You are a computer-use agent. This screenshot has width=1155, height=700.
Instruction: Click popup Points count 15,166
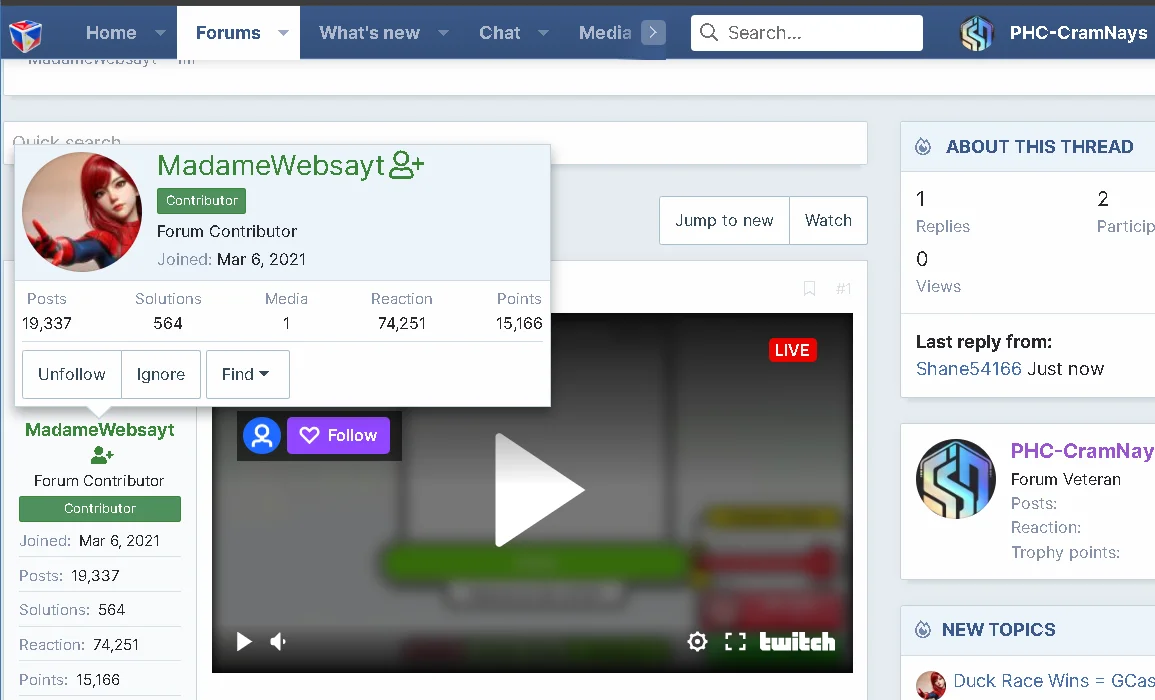point(519,323)
